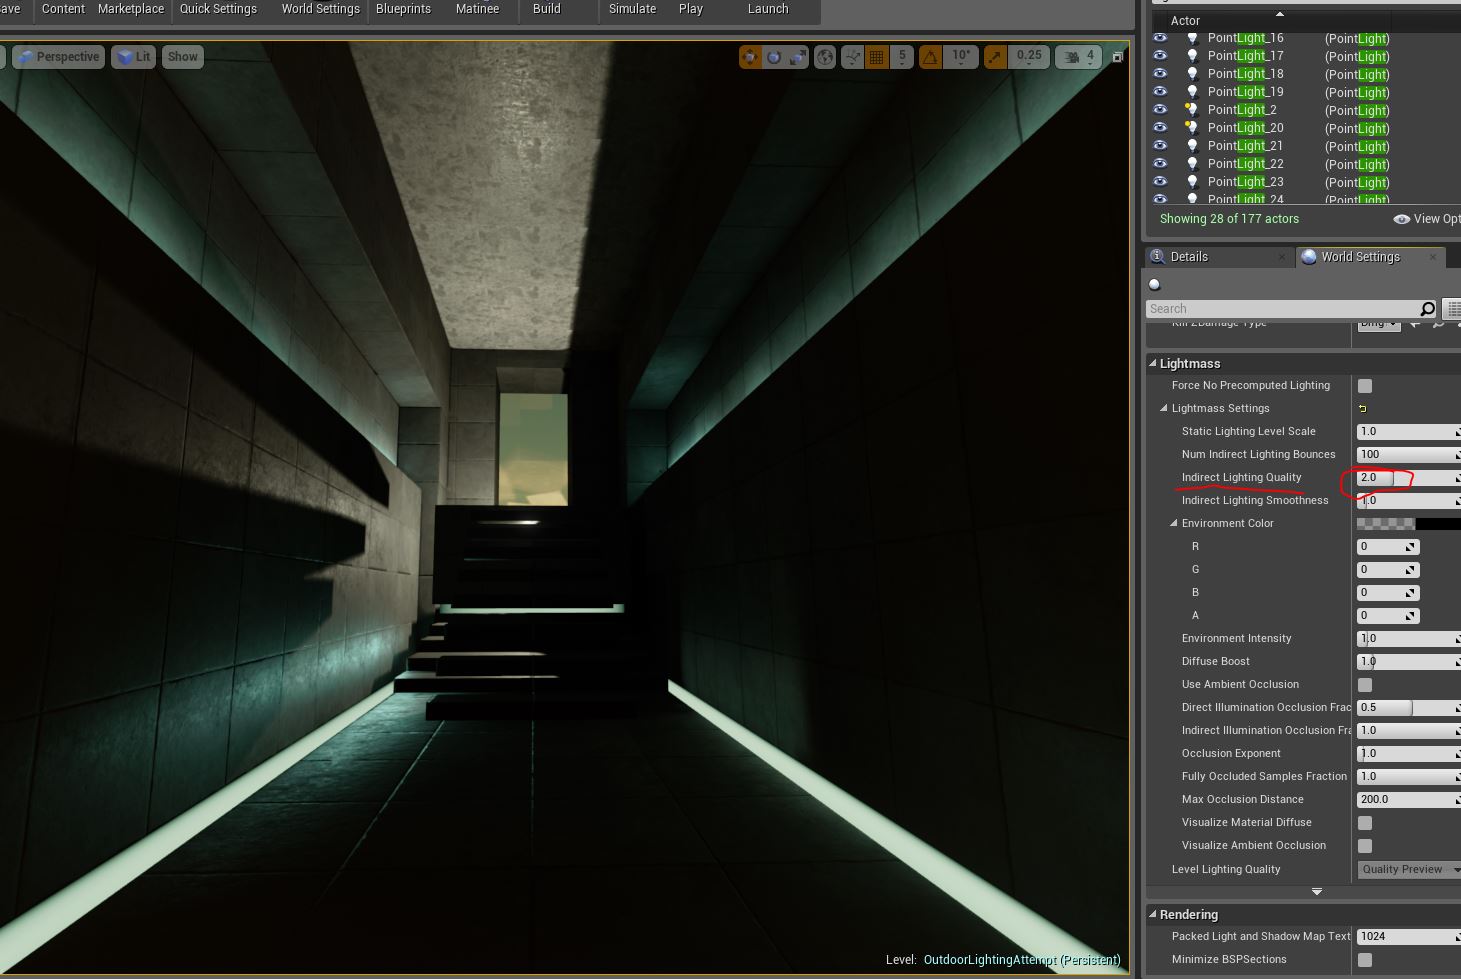Open scale snap 0.25 dropdown
1461x979 pixels.
(x=1029, y=57)
